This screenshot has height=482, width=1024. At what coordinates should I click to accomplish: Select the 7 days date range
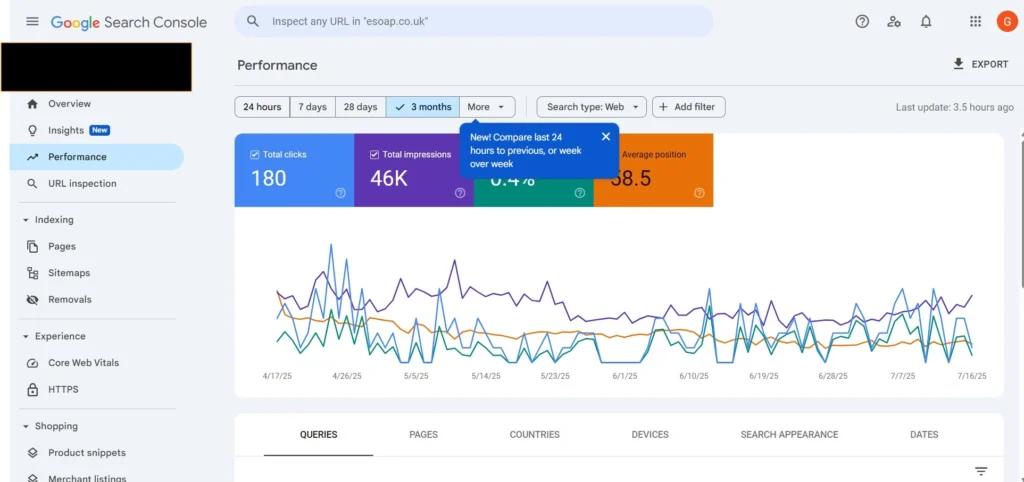point(312,107)
